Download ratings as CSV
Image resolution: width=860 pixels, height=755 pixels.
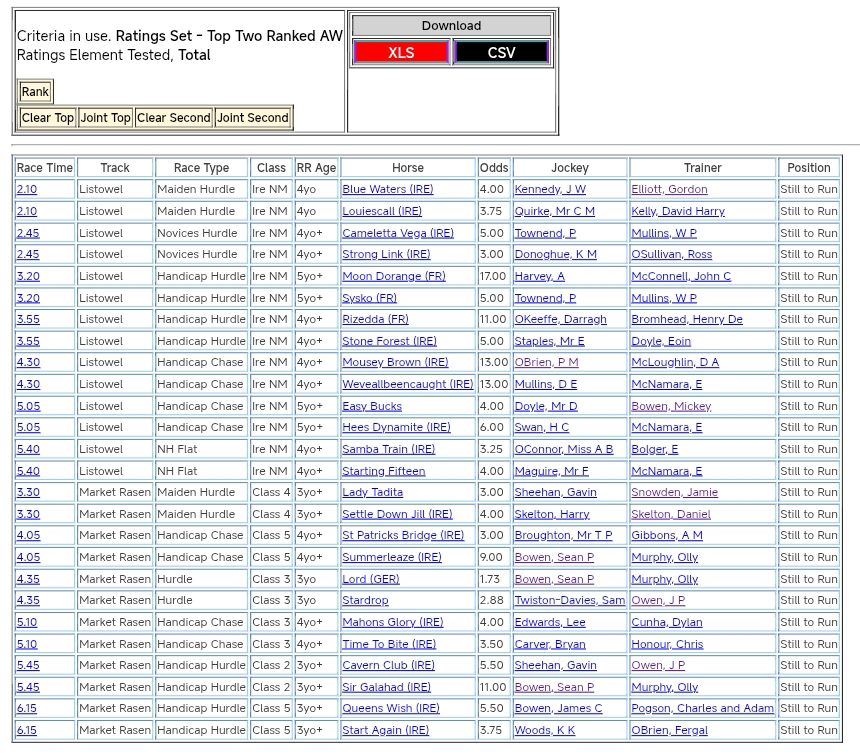pyautogui.click(x=501, y=53)
